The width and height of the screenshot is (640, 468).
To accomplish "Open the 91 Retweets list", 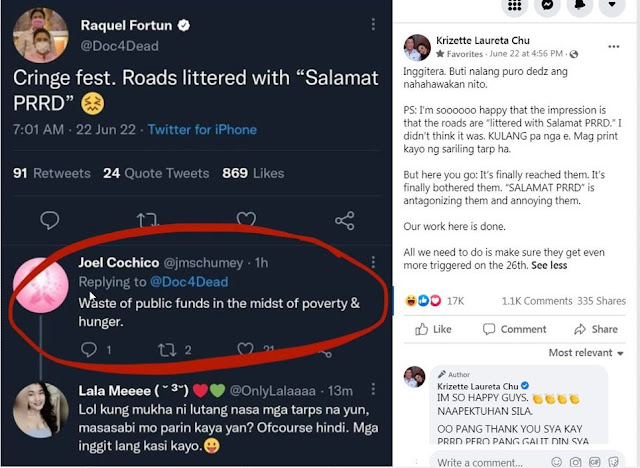I will point(52,173).
